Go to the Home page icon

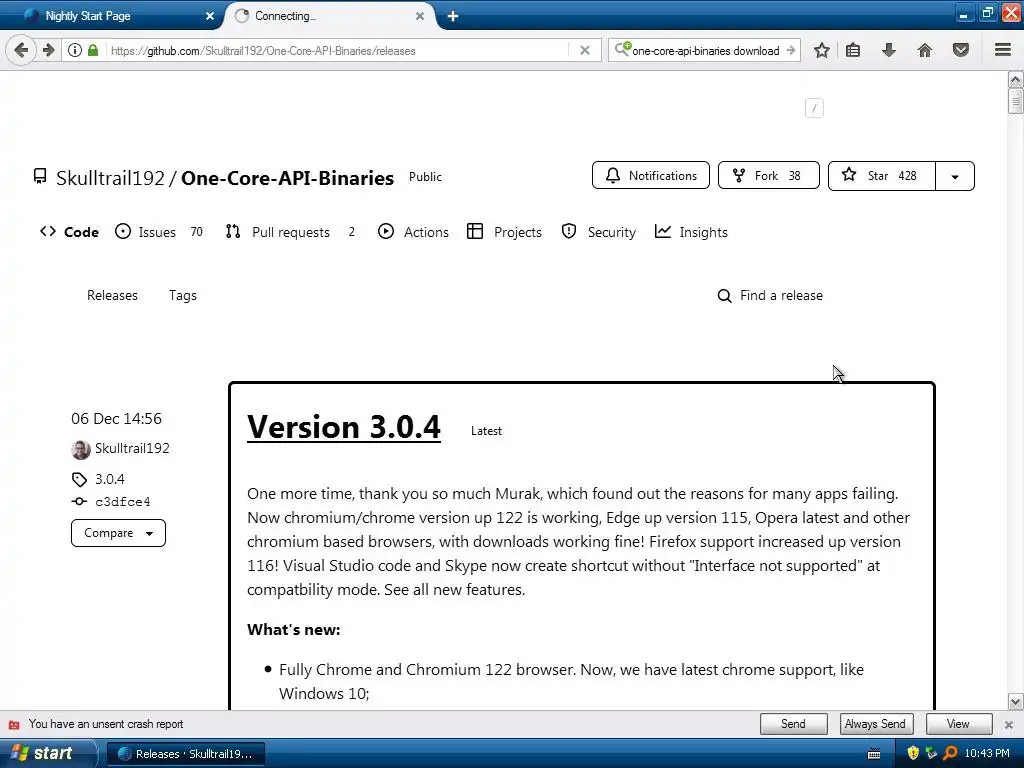tap(925, 50)
